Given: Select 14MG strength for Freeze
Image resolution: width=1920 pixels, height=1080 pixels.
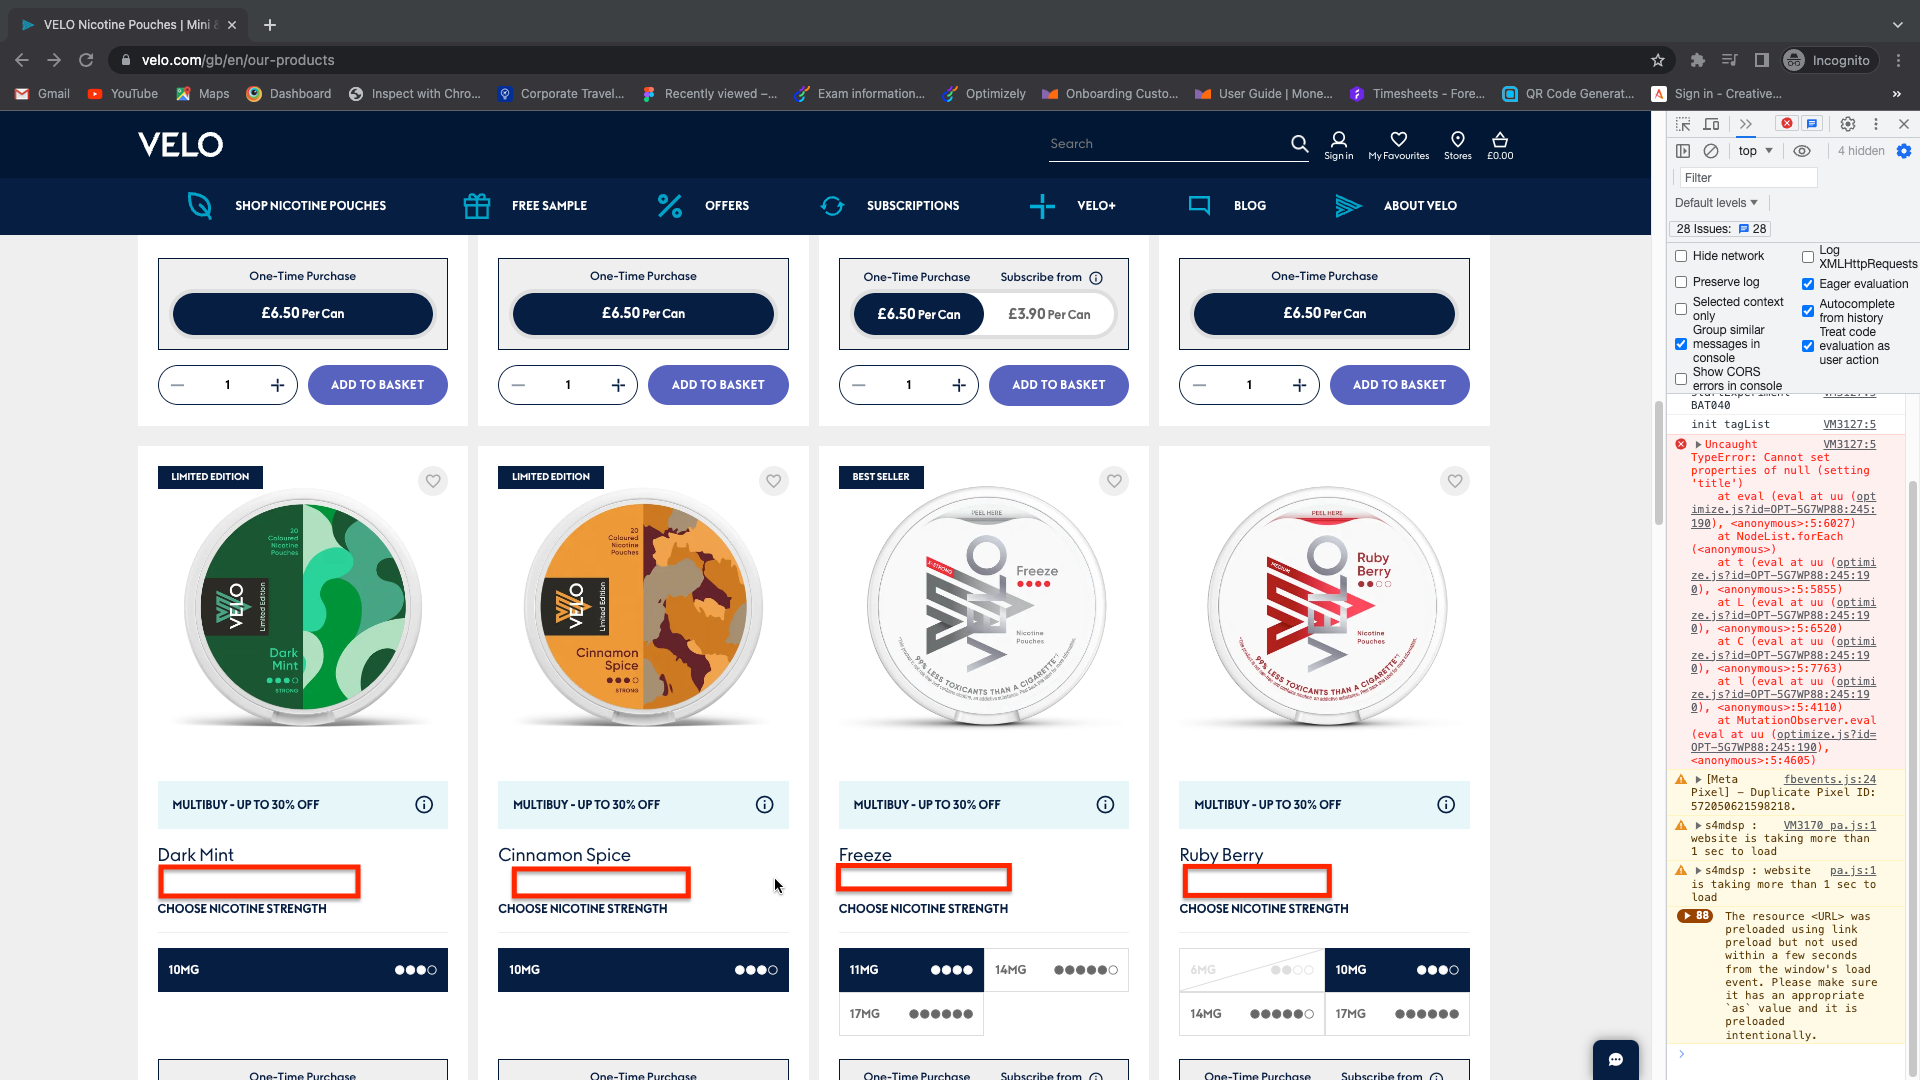Looking at the screenshot, I should [x=1055, y=970].
